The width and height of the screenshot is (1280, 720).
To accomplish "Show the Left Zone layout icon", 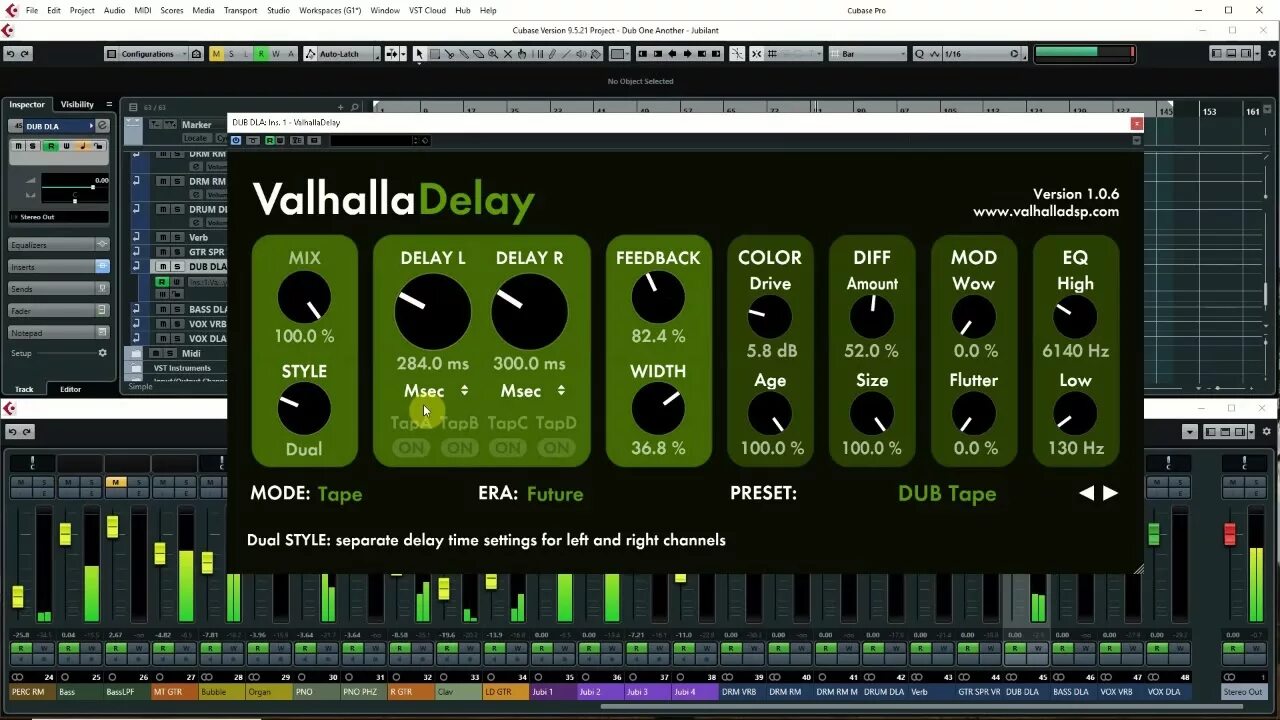I will [1216, 54].
